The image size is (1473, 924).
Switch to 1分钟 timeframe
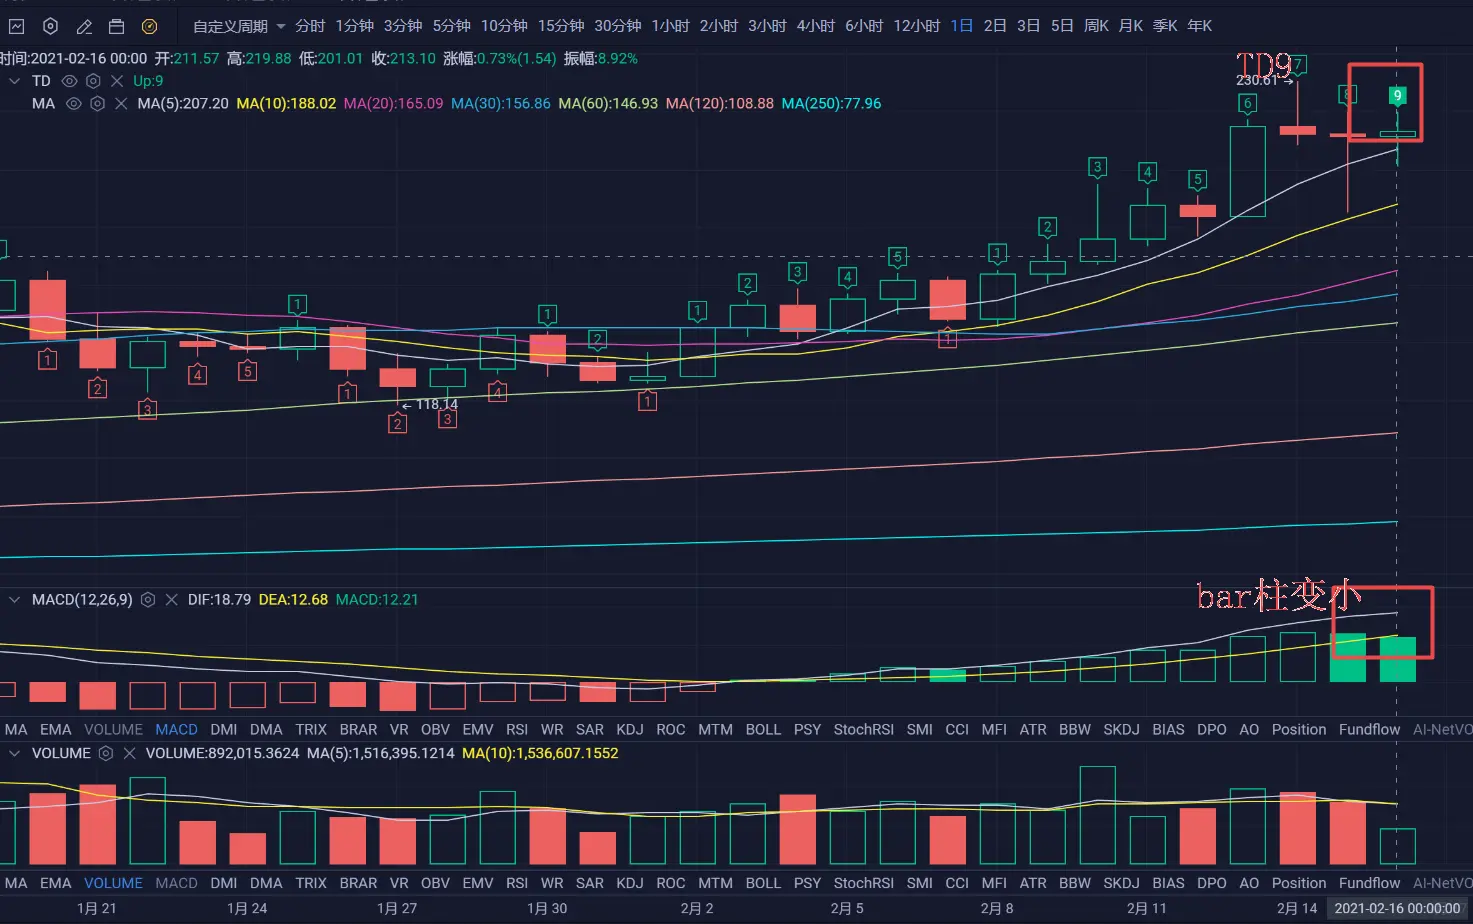point(355,26)
